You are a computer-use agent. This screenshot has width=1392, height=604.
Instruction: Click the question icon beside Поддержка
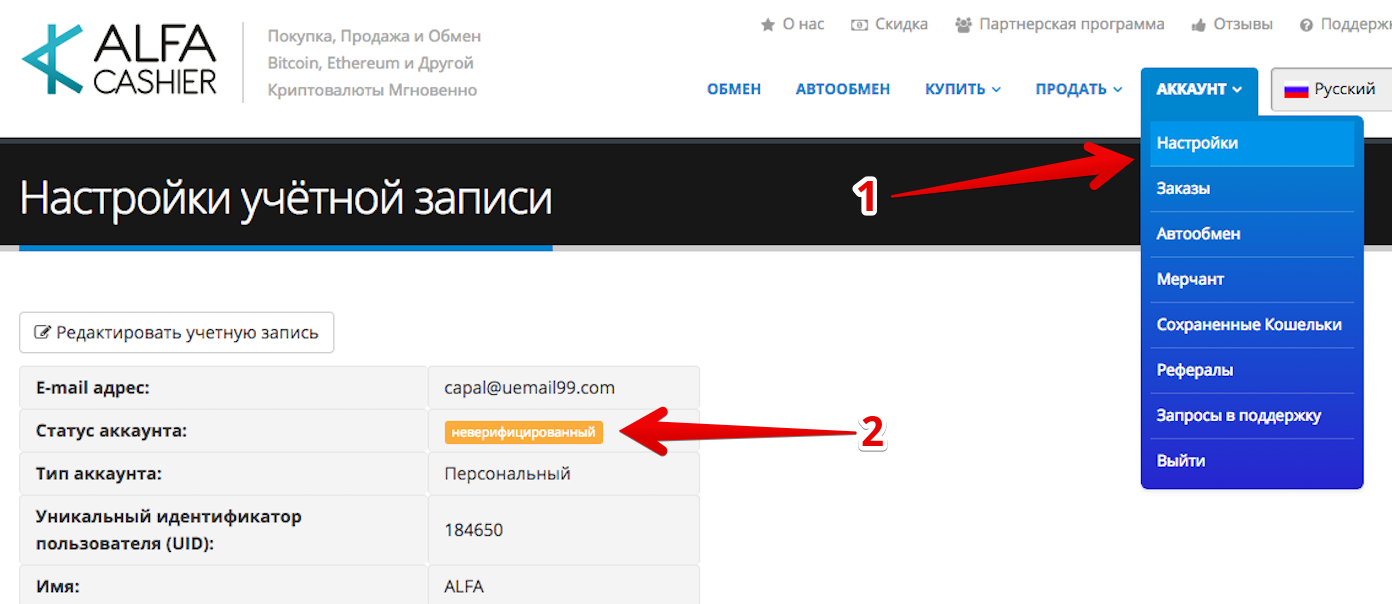pos(1306,25)
